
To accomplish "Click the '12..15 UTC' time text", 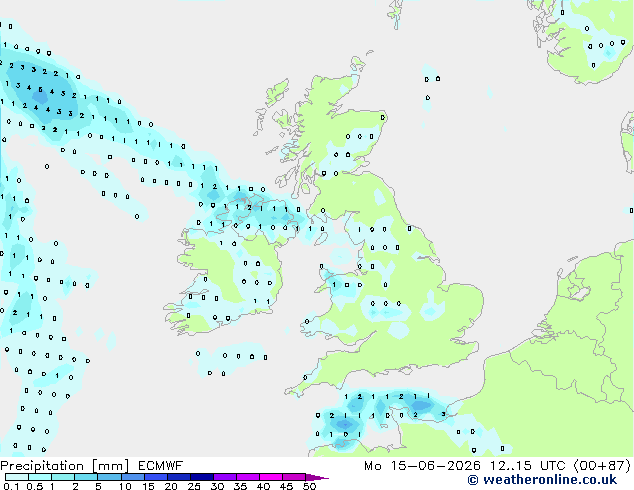I will (x=527, y=466).
